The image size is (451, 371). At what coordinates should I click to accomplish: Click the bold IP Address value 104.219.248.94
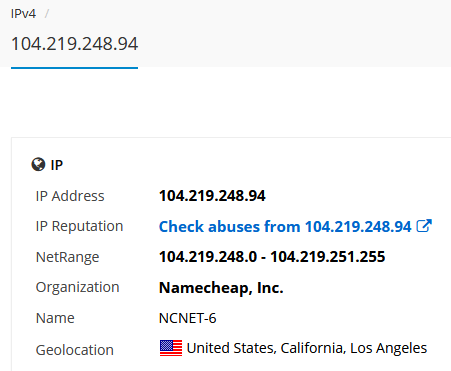coord(212,196)
